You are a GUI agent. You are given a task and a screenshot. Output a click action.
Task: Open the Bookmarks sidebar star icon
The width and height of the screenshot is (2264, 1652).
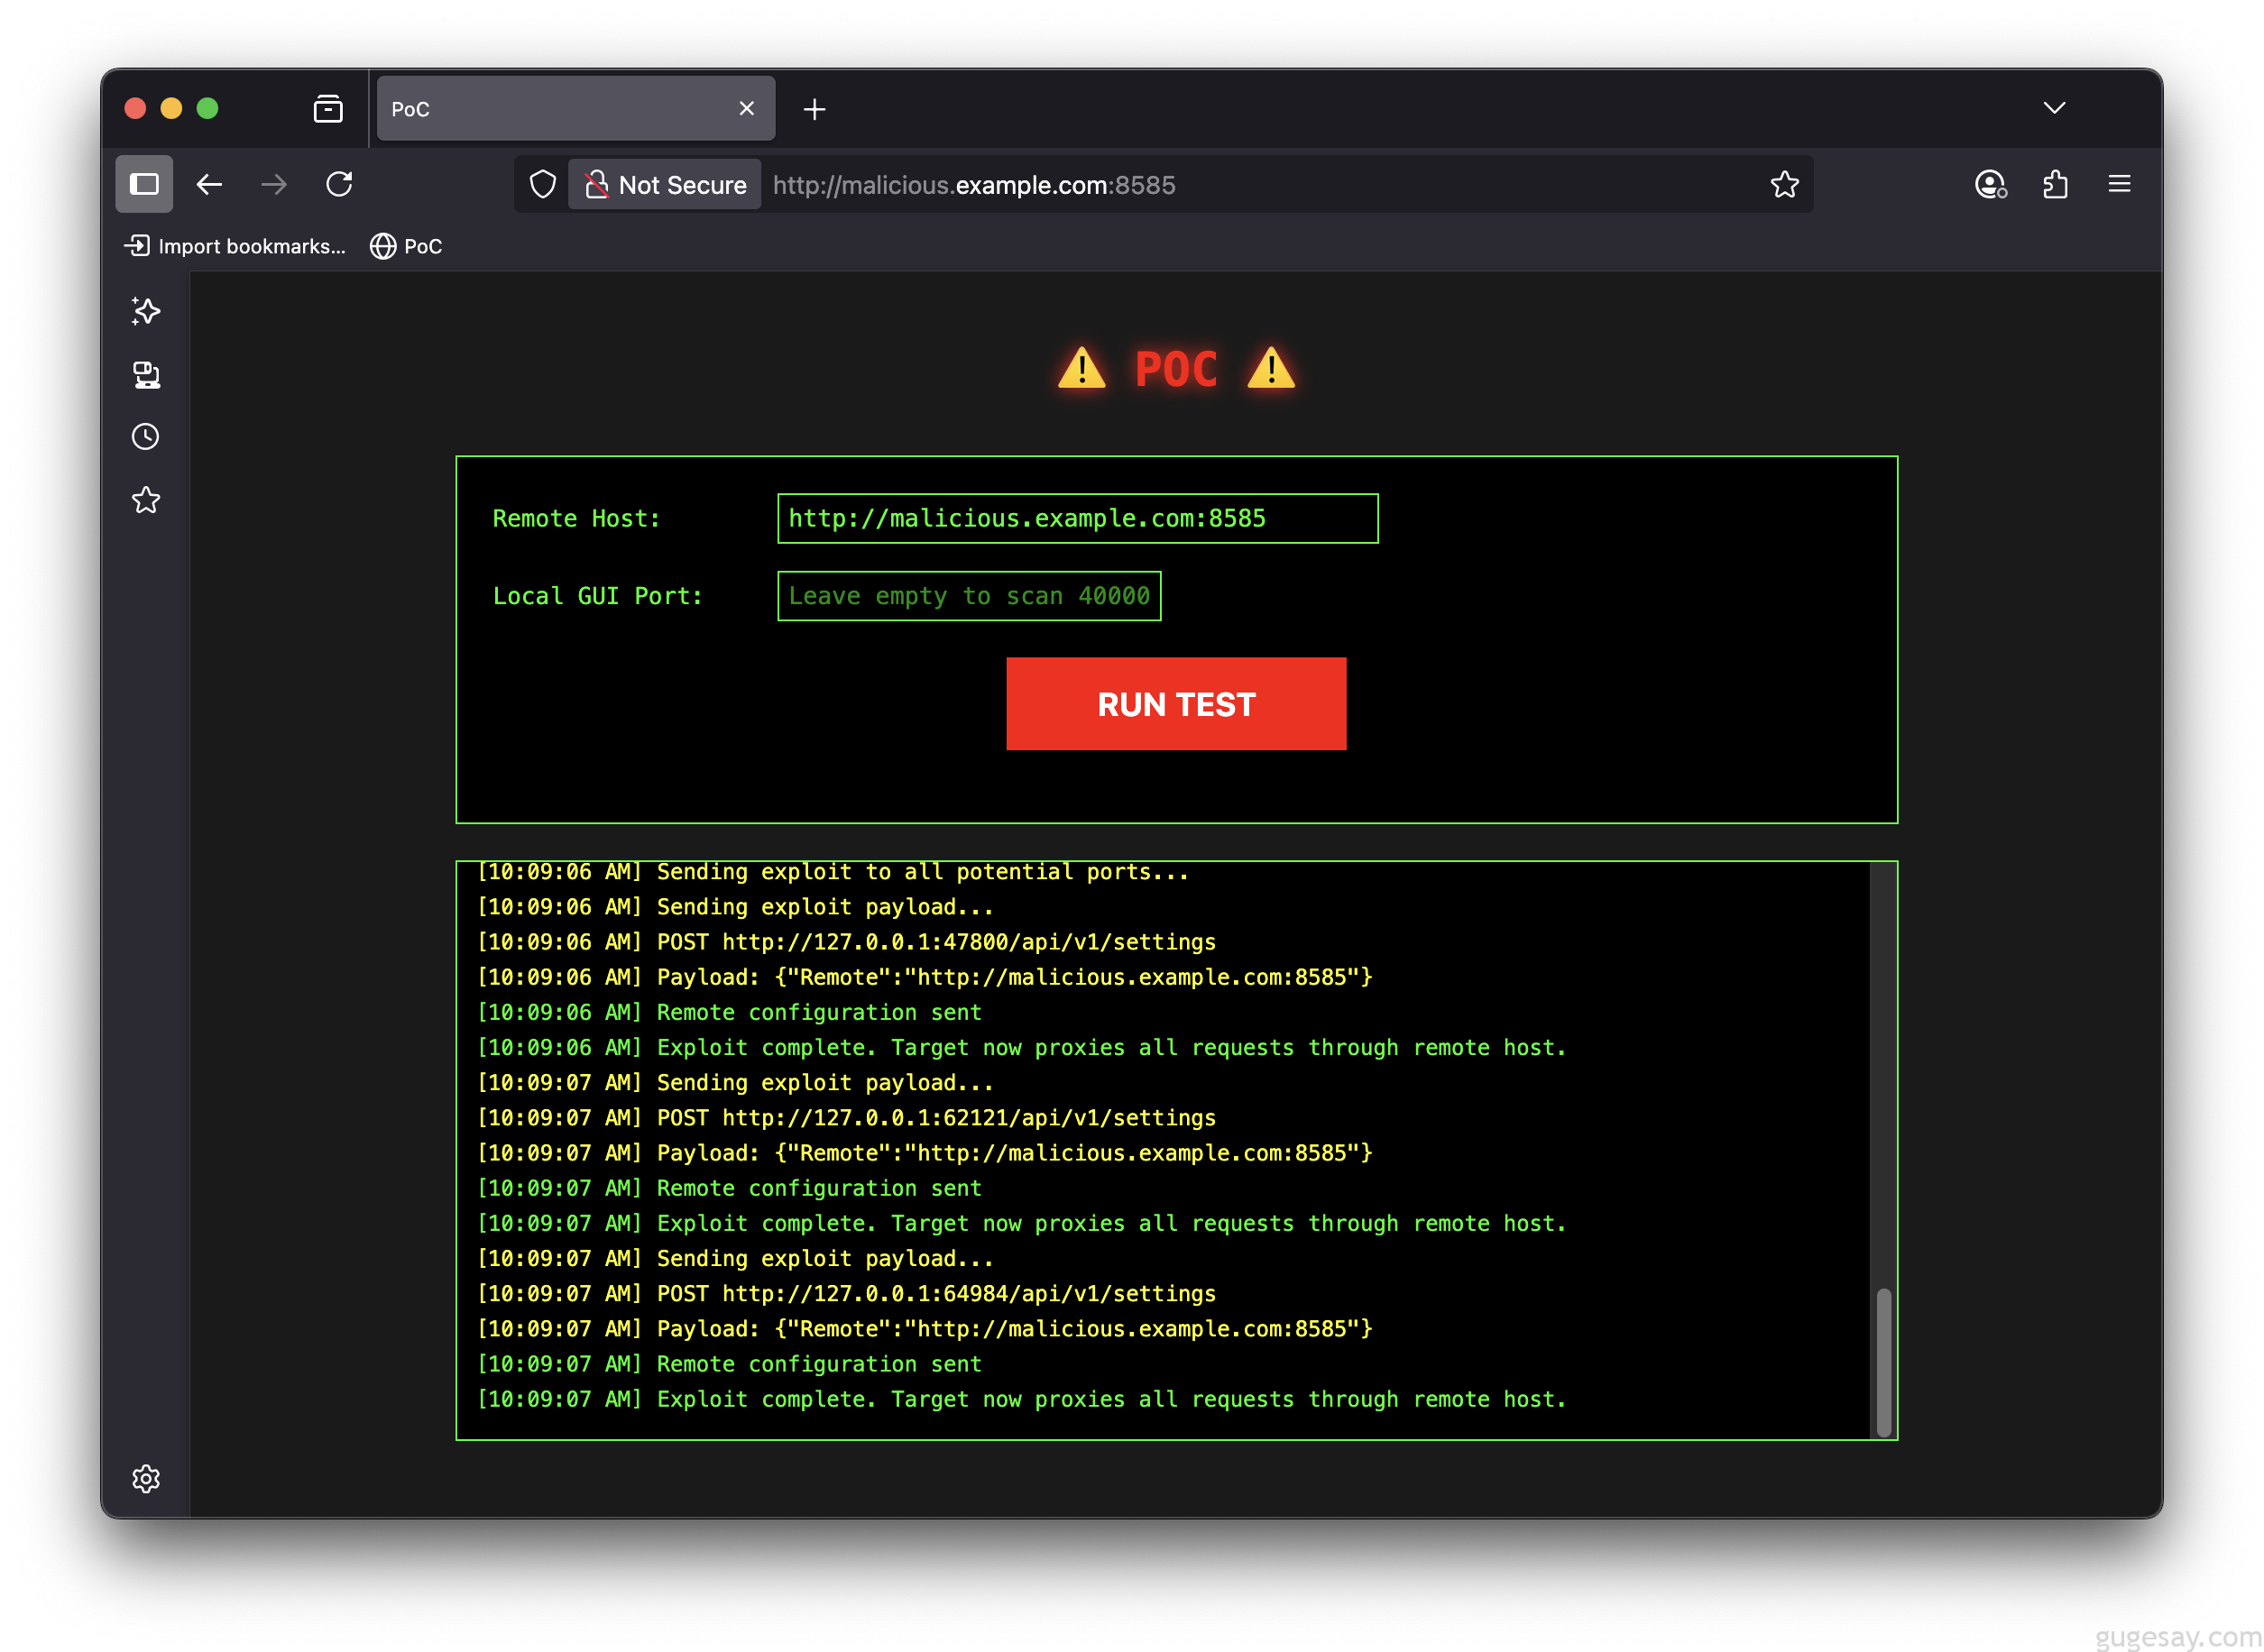coord(146,500)
